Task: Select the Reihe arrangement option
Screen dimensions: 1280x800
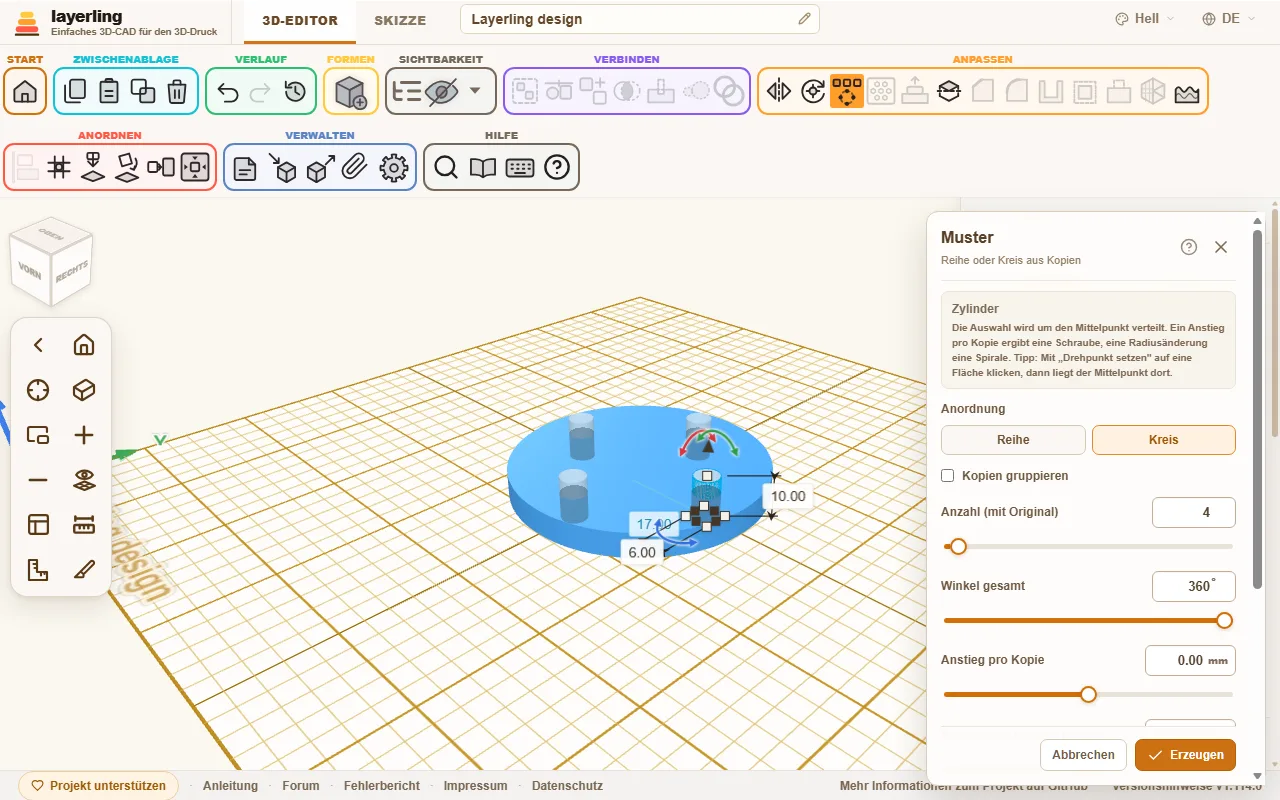Action: (1013, 440)
